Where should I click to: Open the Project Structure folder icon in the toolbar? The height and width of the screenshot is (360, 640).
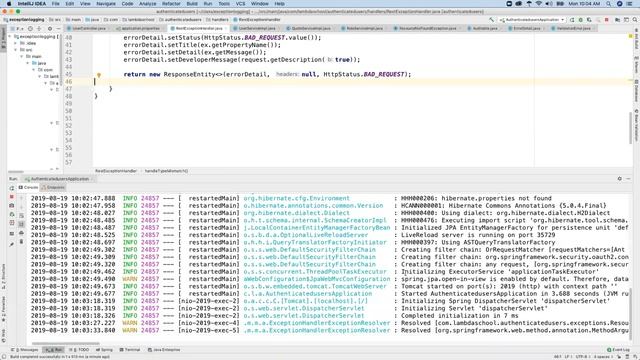618,20
